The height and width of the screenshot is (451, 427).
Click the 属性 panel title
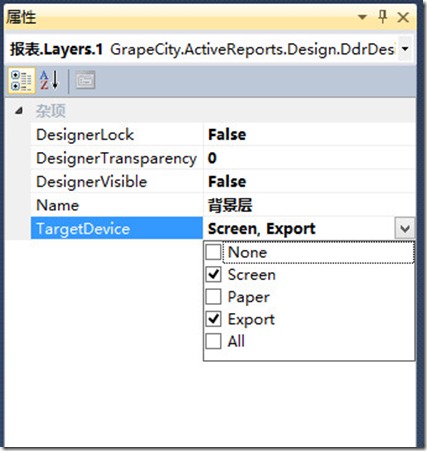(x=21, y=17)
